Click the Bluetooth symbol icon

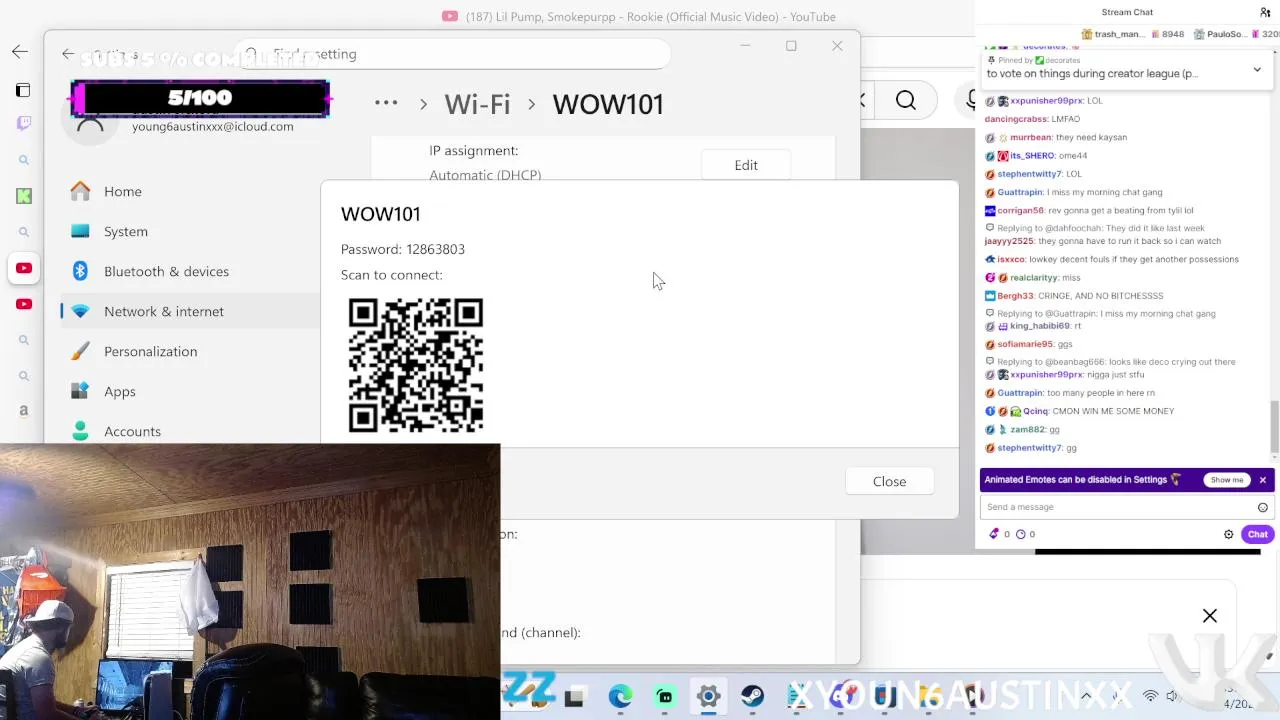pos(81,271)
